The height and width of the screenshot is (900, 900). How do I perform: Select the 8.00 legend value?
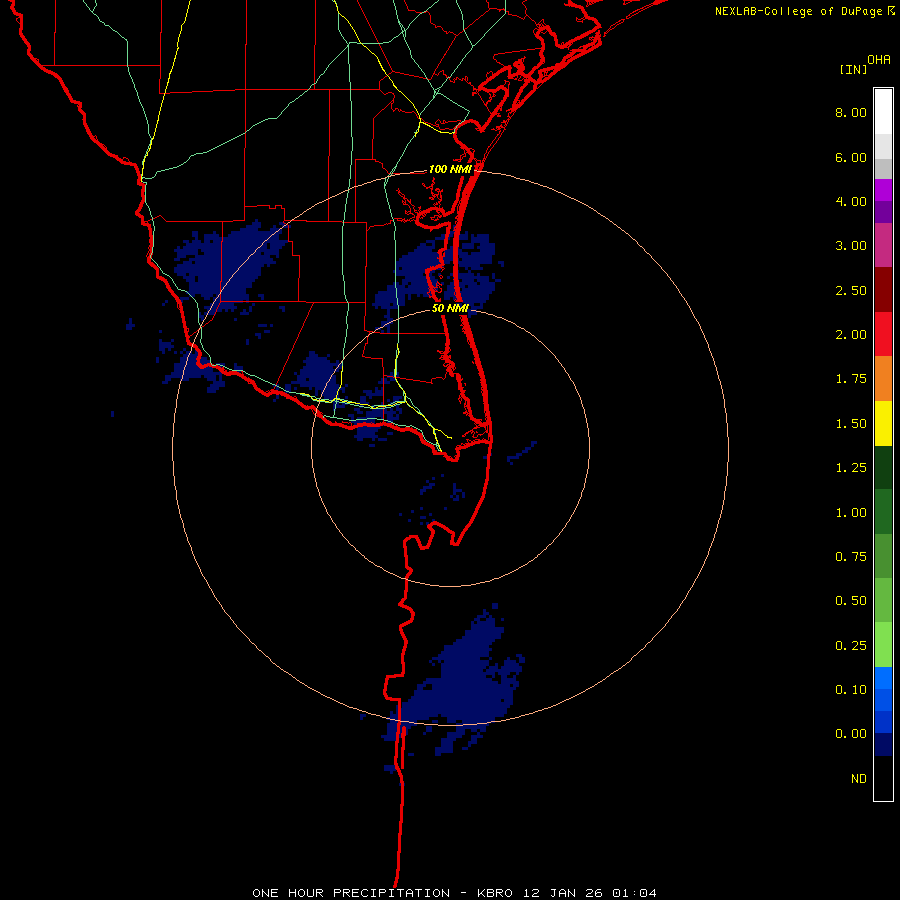pyautogui.click(x=851, y=112)
